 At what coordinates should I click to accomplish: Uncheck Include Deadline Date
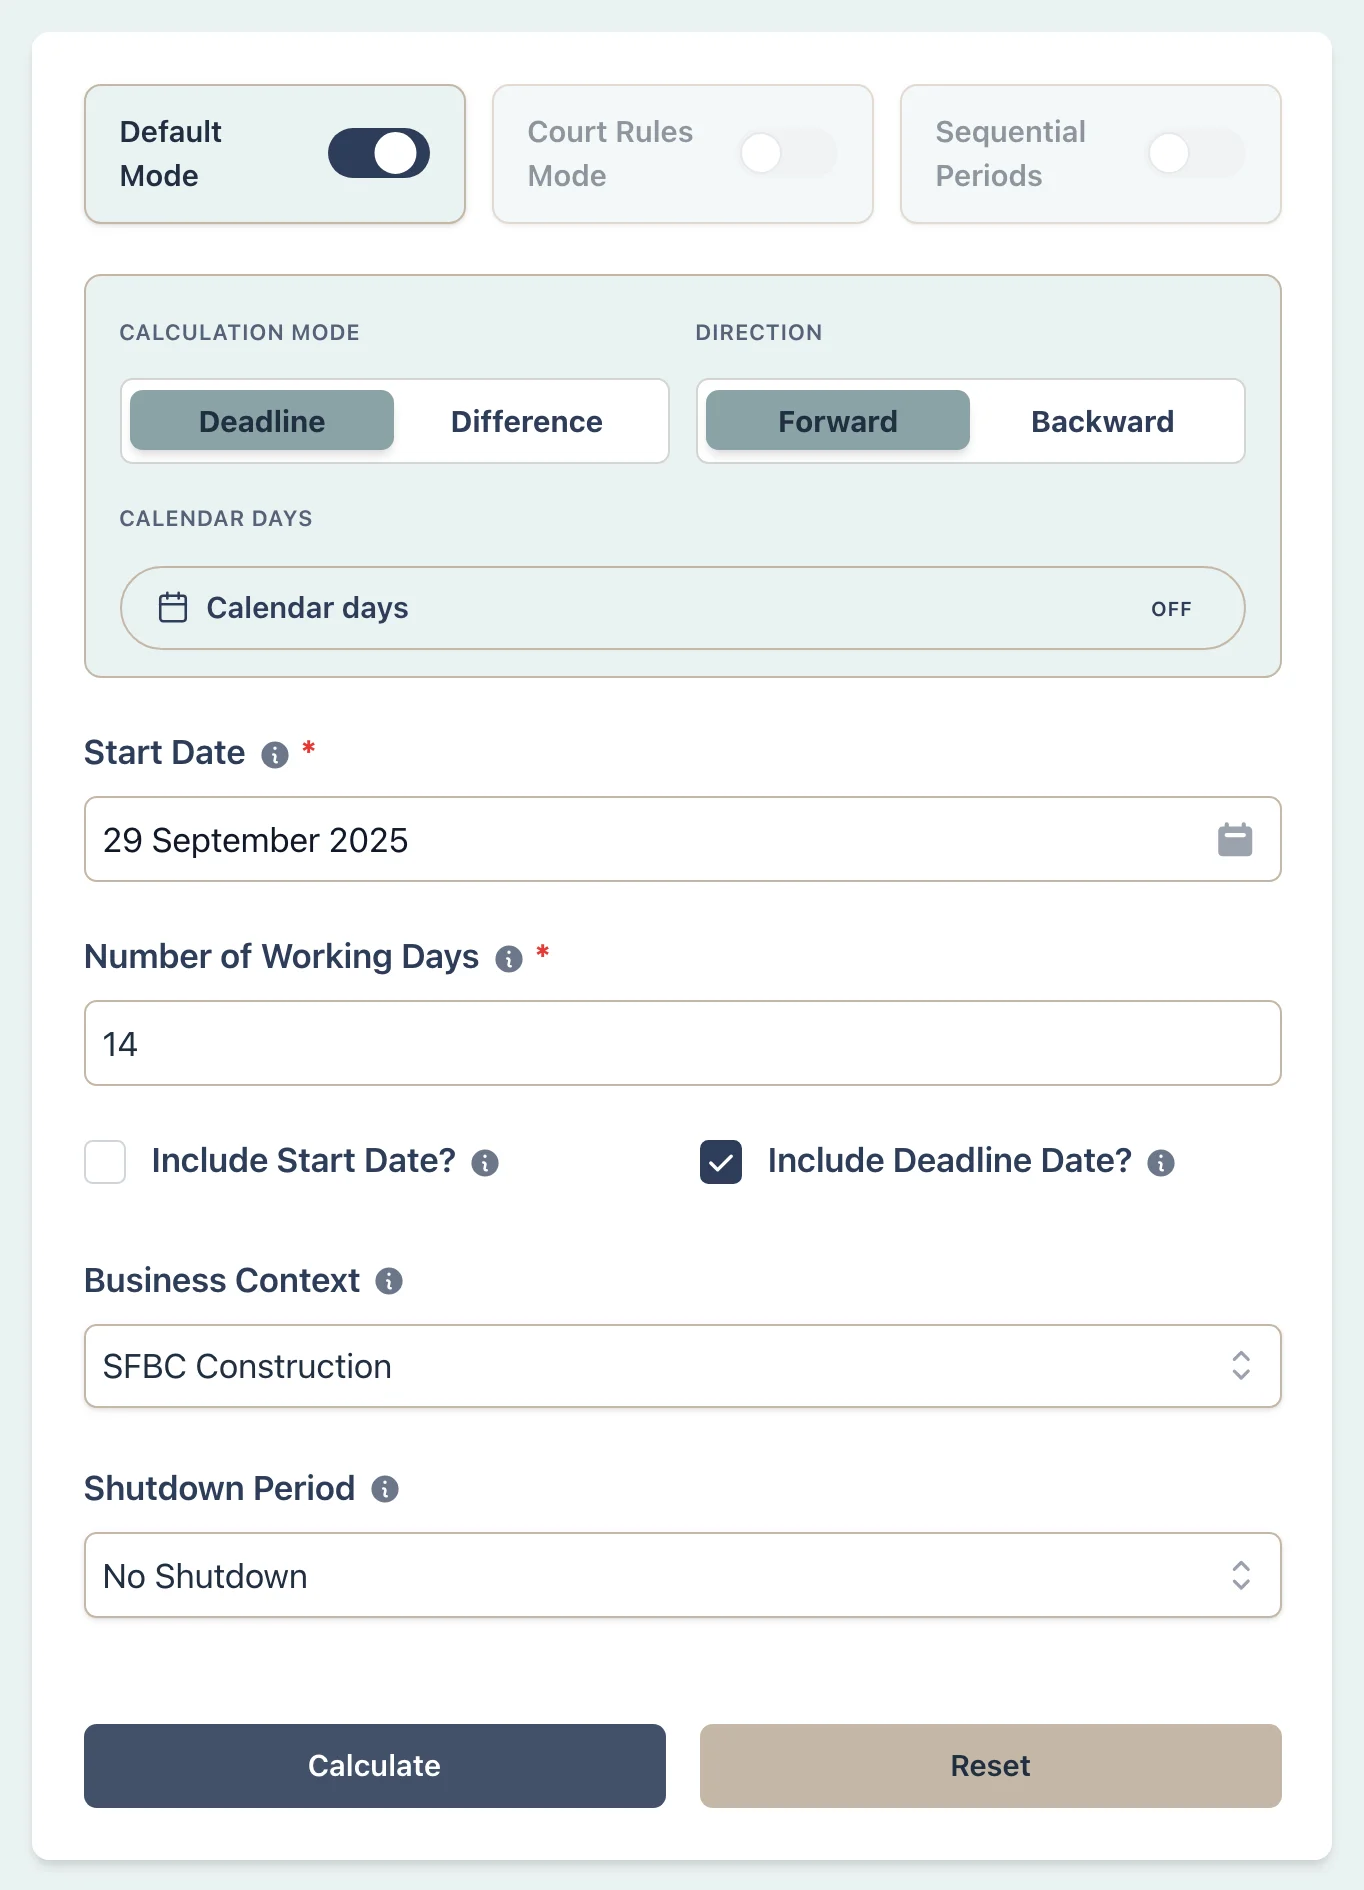point(719,1163)
